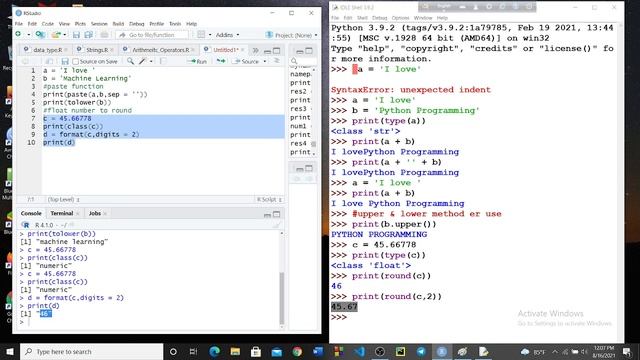640x360 pixels.
Task: Close the Untitled1 tab
Action: click(243, 50)
